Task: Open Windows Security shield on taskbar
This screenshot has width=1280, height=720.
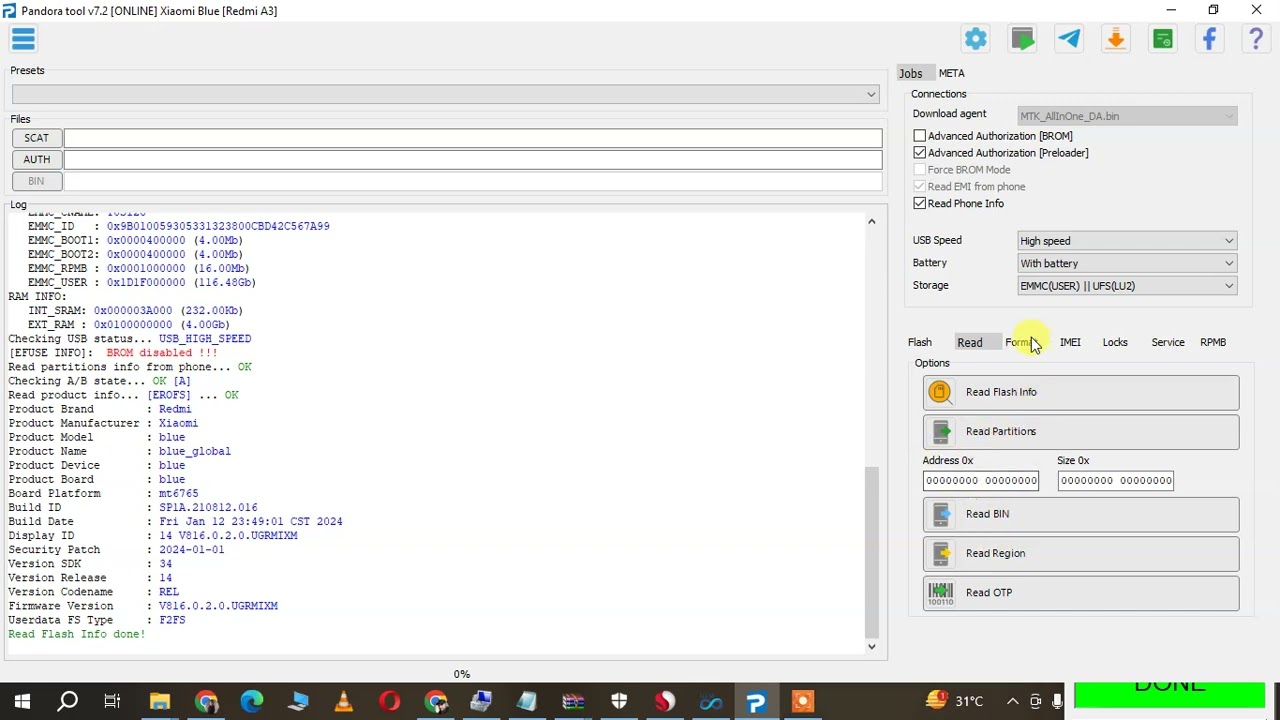Action: [619, 701]
